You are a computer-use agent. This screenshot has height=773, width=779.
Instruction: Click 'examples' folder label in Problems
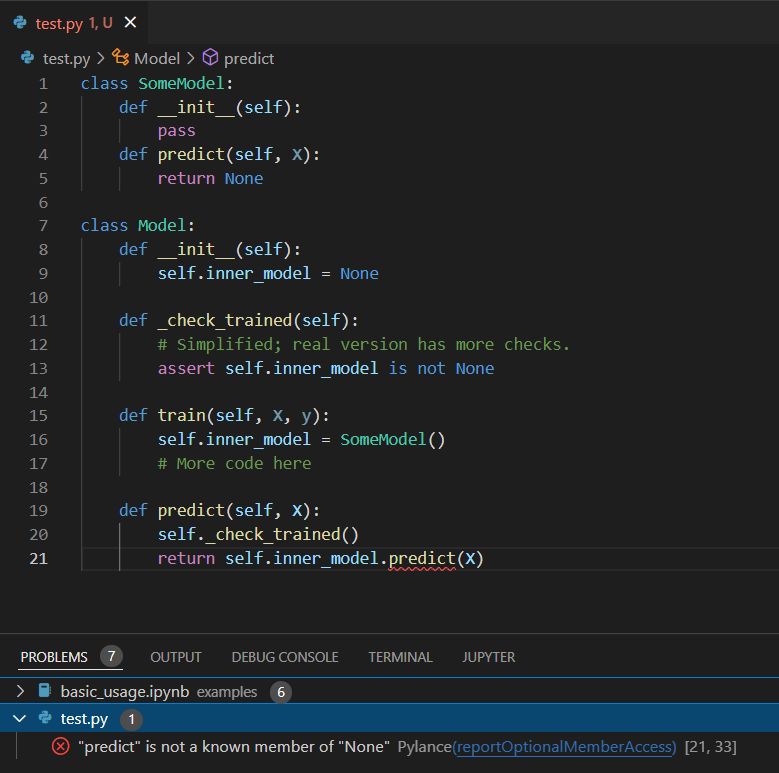click(x=227, y=692)
